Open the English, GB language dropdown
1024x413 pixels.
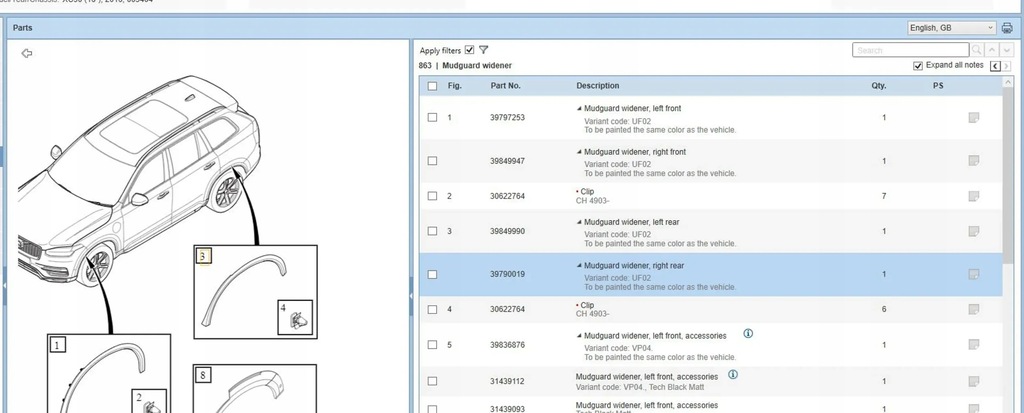[x=952, y=28]
